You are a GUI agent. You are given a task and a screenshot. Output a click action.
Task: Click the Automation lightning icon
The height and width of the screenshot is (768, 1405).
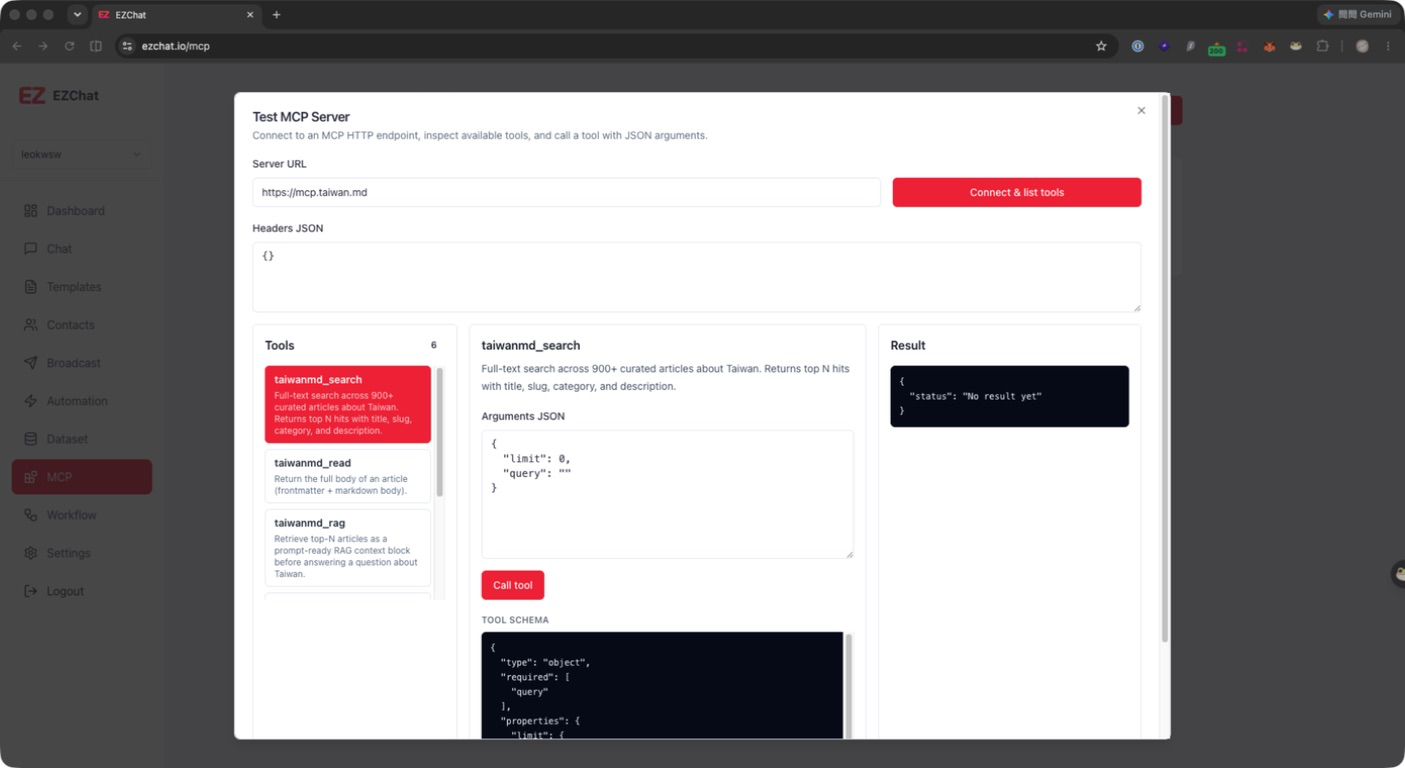pyautogui.click(x=31, y=401)
